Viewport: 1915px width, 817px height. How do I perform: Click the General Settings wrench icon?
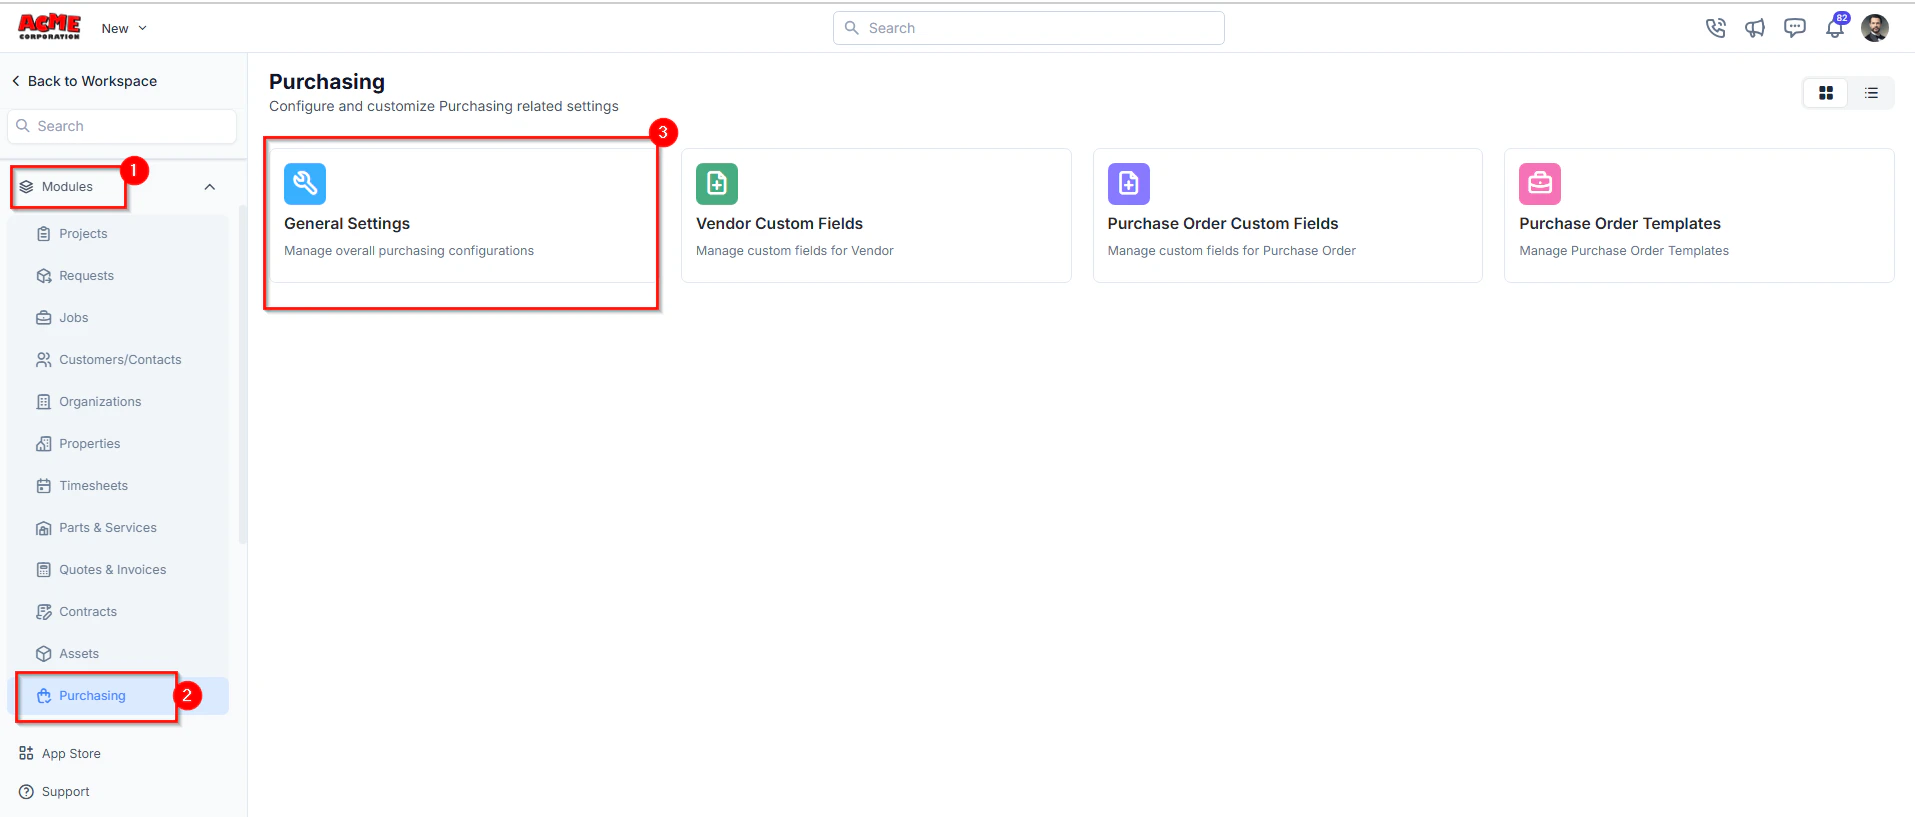[305, 184]
